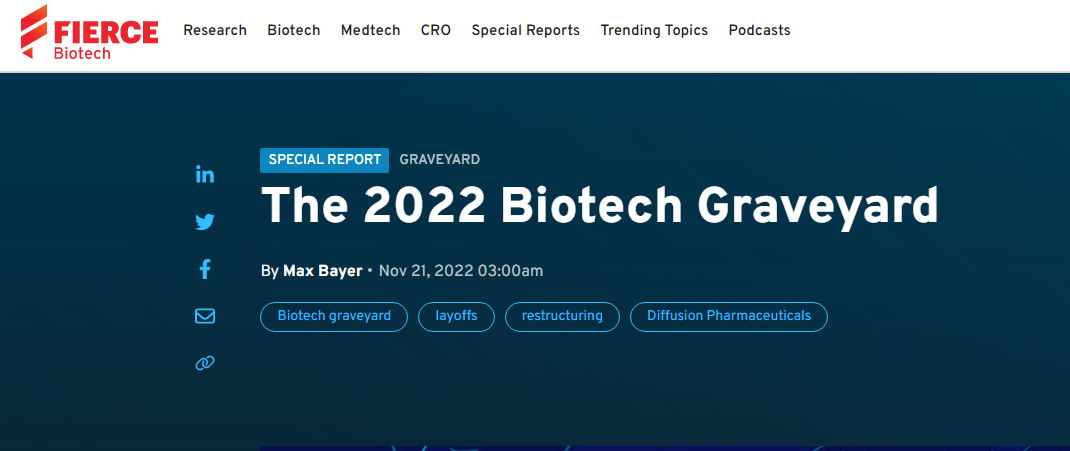
Task: Select CRO from the top navigation
Action: tap(436, 30)
